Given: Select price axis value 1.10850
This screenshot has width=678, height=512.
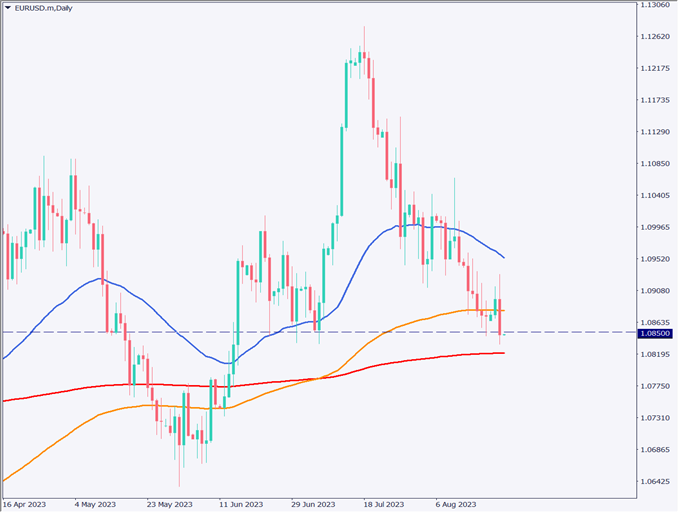Looking at the screenshot, I should (x=655, y=164).
